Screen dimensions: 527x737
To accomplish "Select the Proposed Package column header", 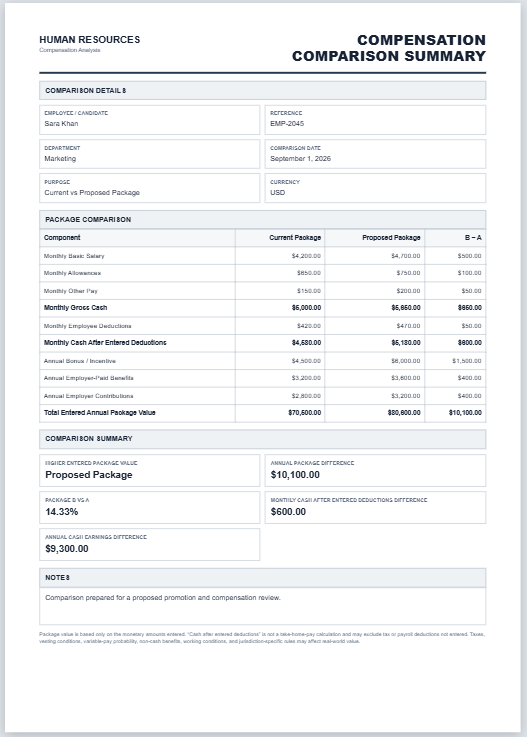I will click(x=391, y=238).
